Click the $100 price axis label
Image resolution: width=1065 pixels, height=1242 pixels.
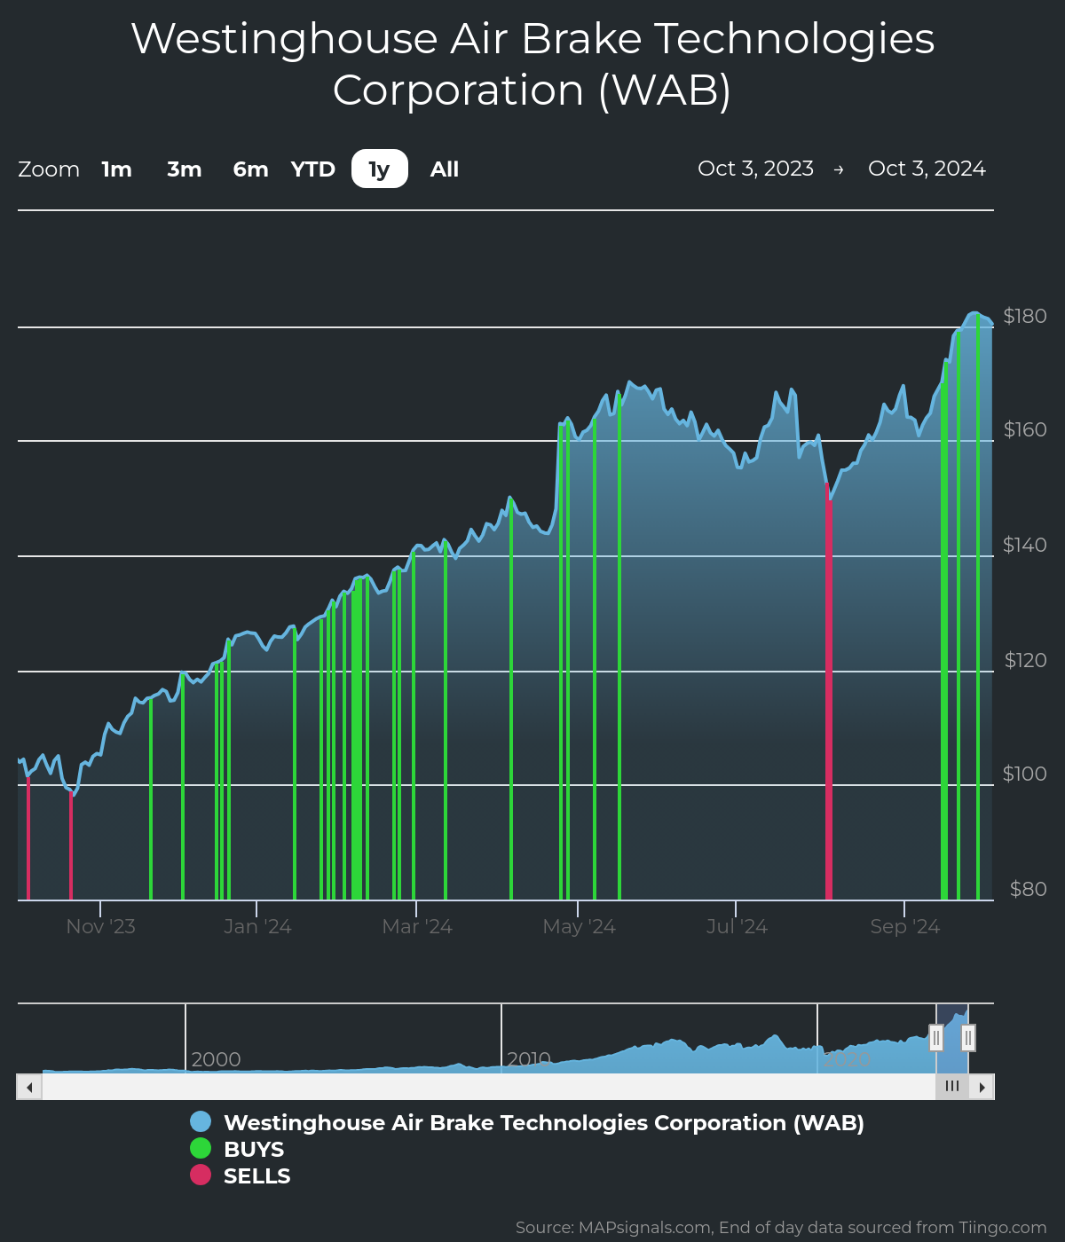1025,774
